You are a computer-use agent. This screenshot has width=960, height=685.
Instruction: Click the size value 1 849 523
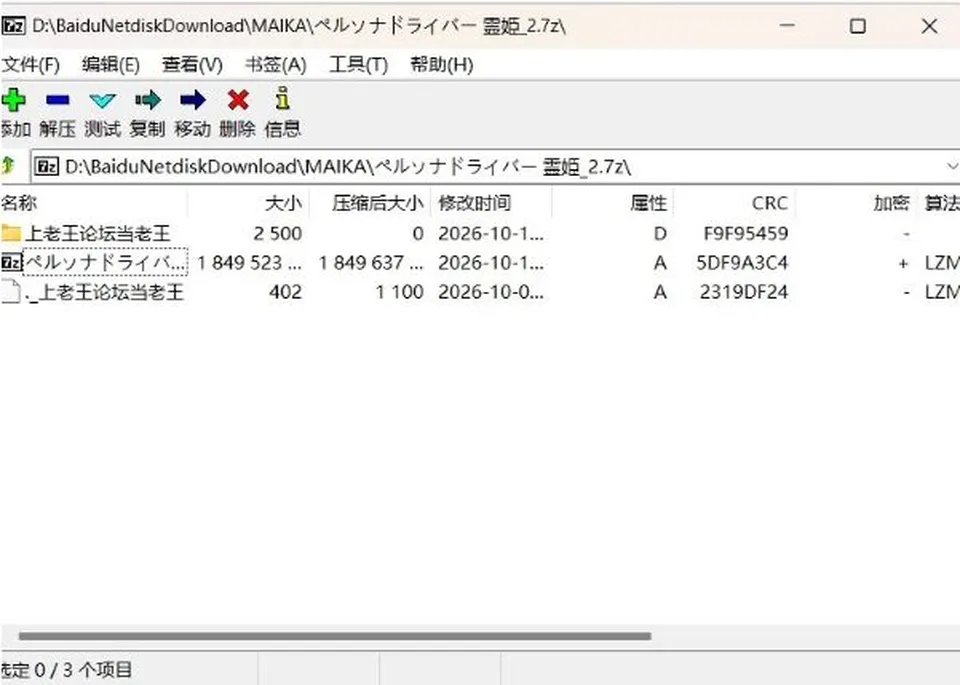[249, 263]
